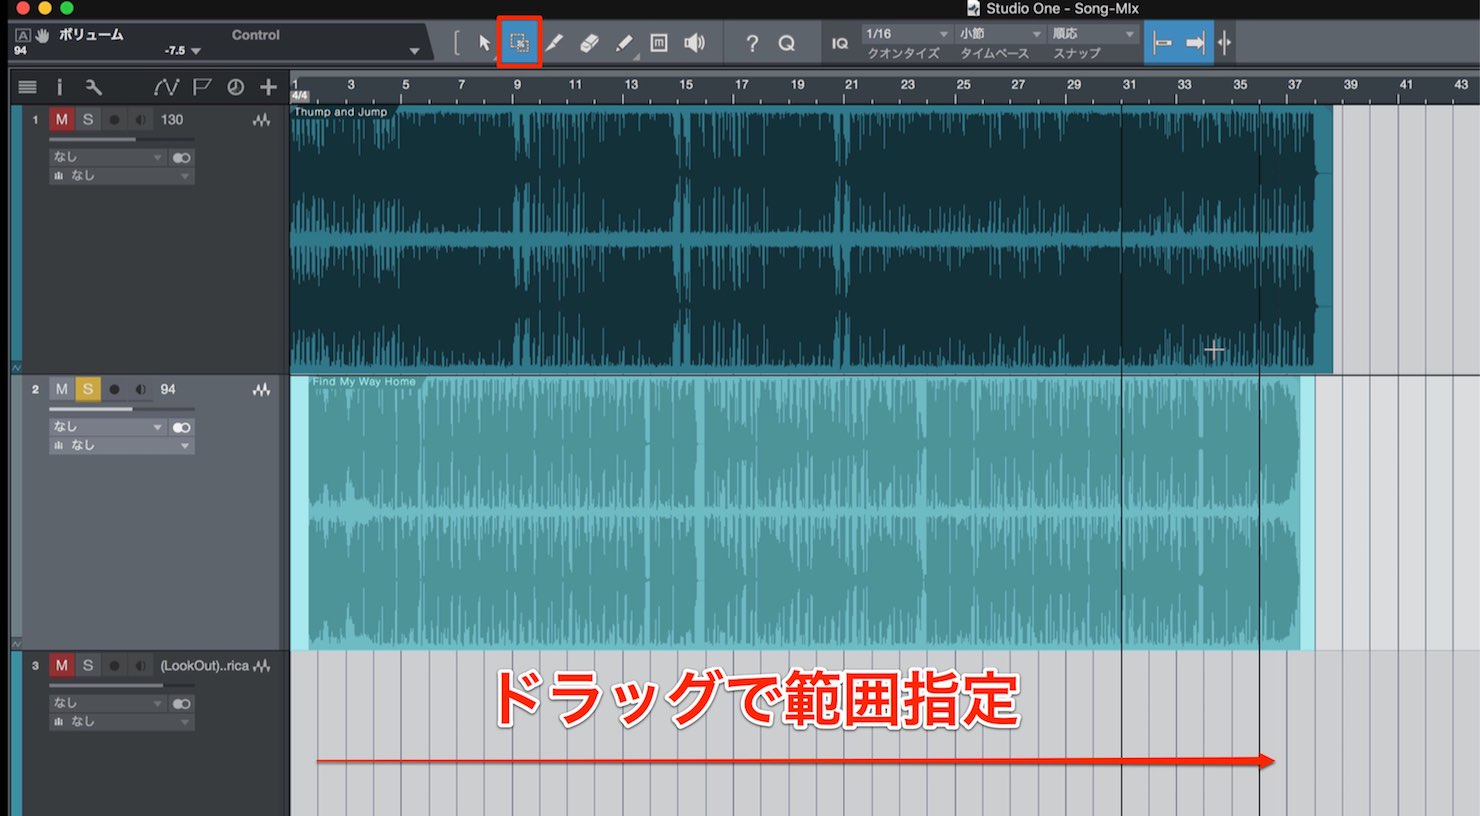Image resolution: width=1480 pixels, height=816 pixels.
Task: Select the Listen speaker tool
Action: tap(694, 43)
